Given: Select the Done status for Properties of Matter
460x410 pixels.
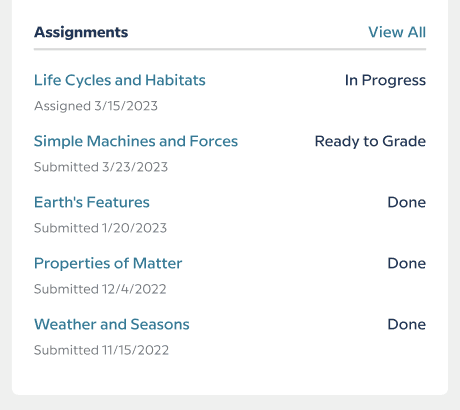Looking at the screenshot, I should click(x=407, y=263).
